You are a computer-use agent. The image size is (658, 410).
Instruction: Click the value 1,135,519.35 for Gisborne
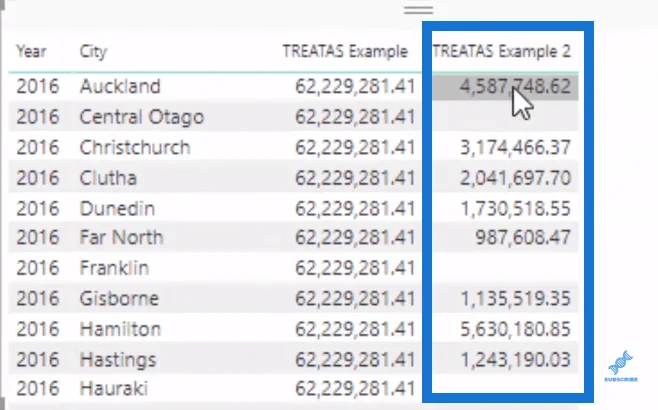point(516,299)
